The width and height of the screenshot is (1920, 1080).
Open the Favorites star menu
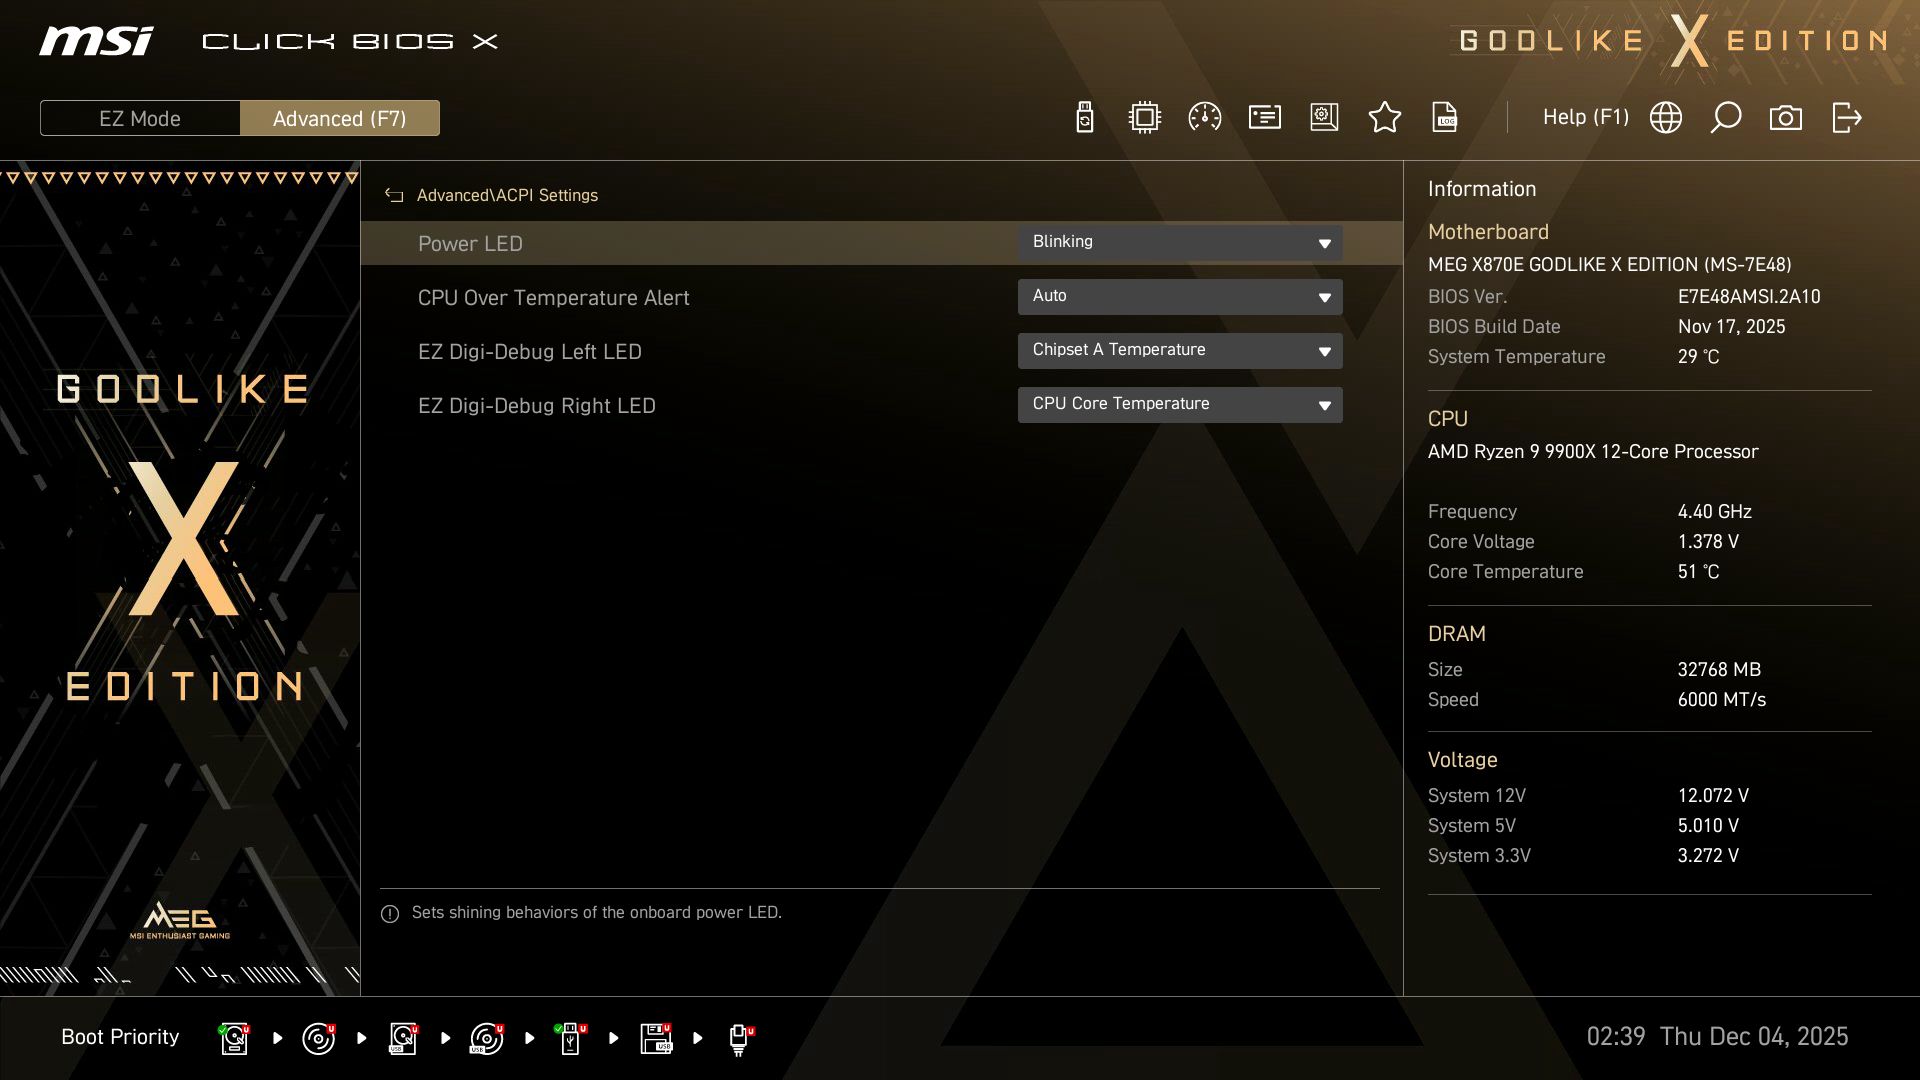[x=1385, y=117]
